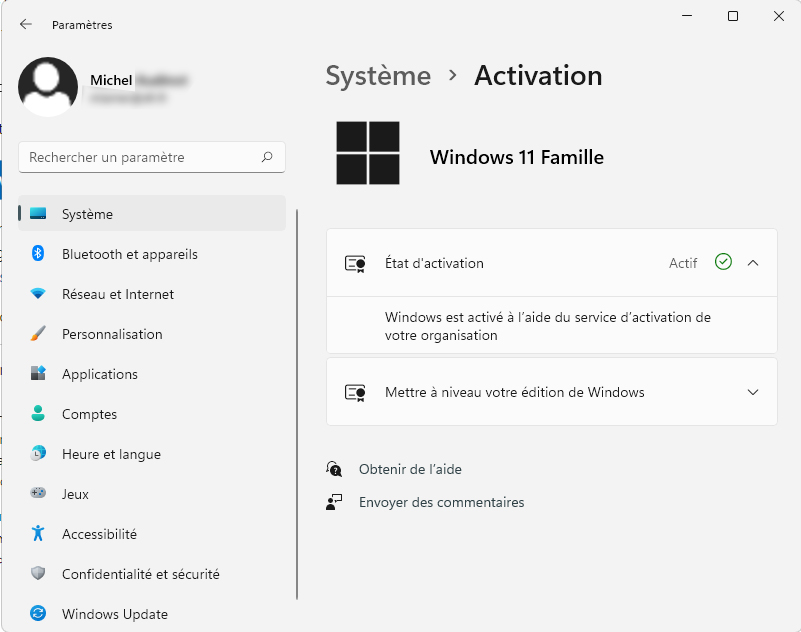Screen dimensions: 801x632
Task: Click the Actif status text
Action: (683, 263)
